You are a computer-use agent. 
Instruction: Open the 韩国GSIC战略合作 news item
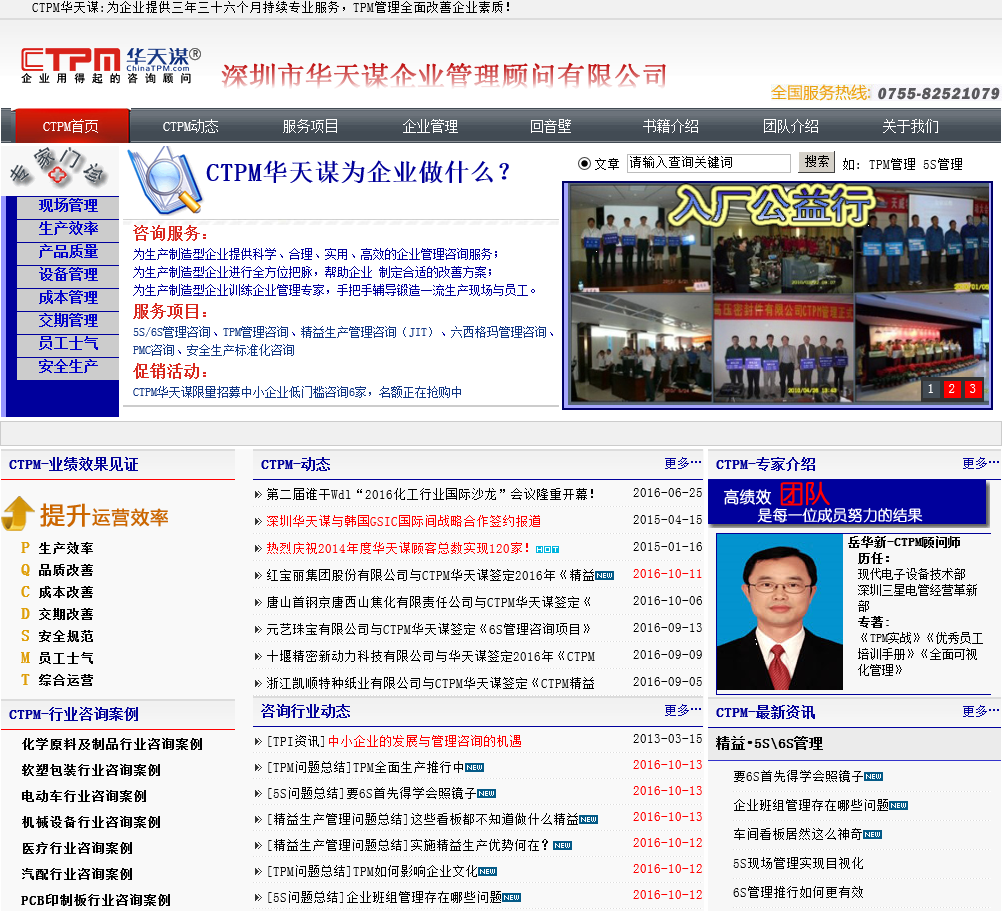click(x=404, y=521)
